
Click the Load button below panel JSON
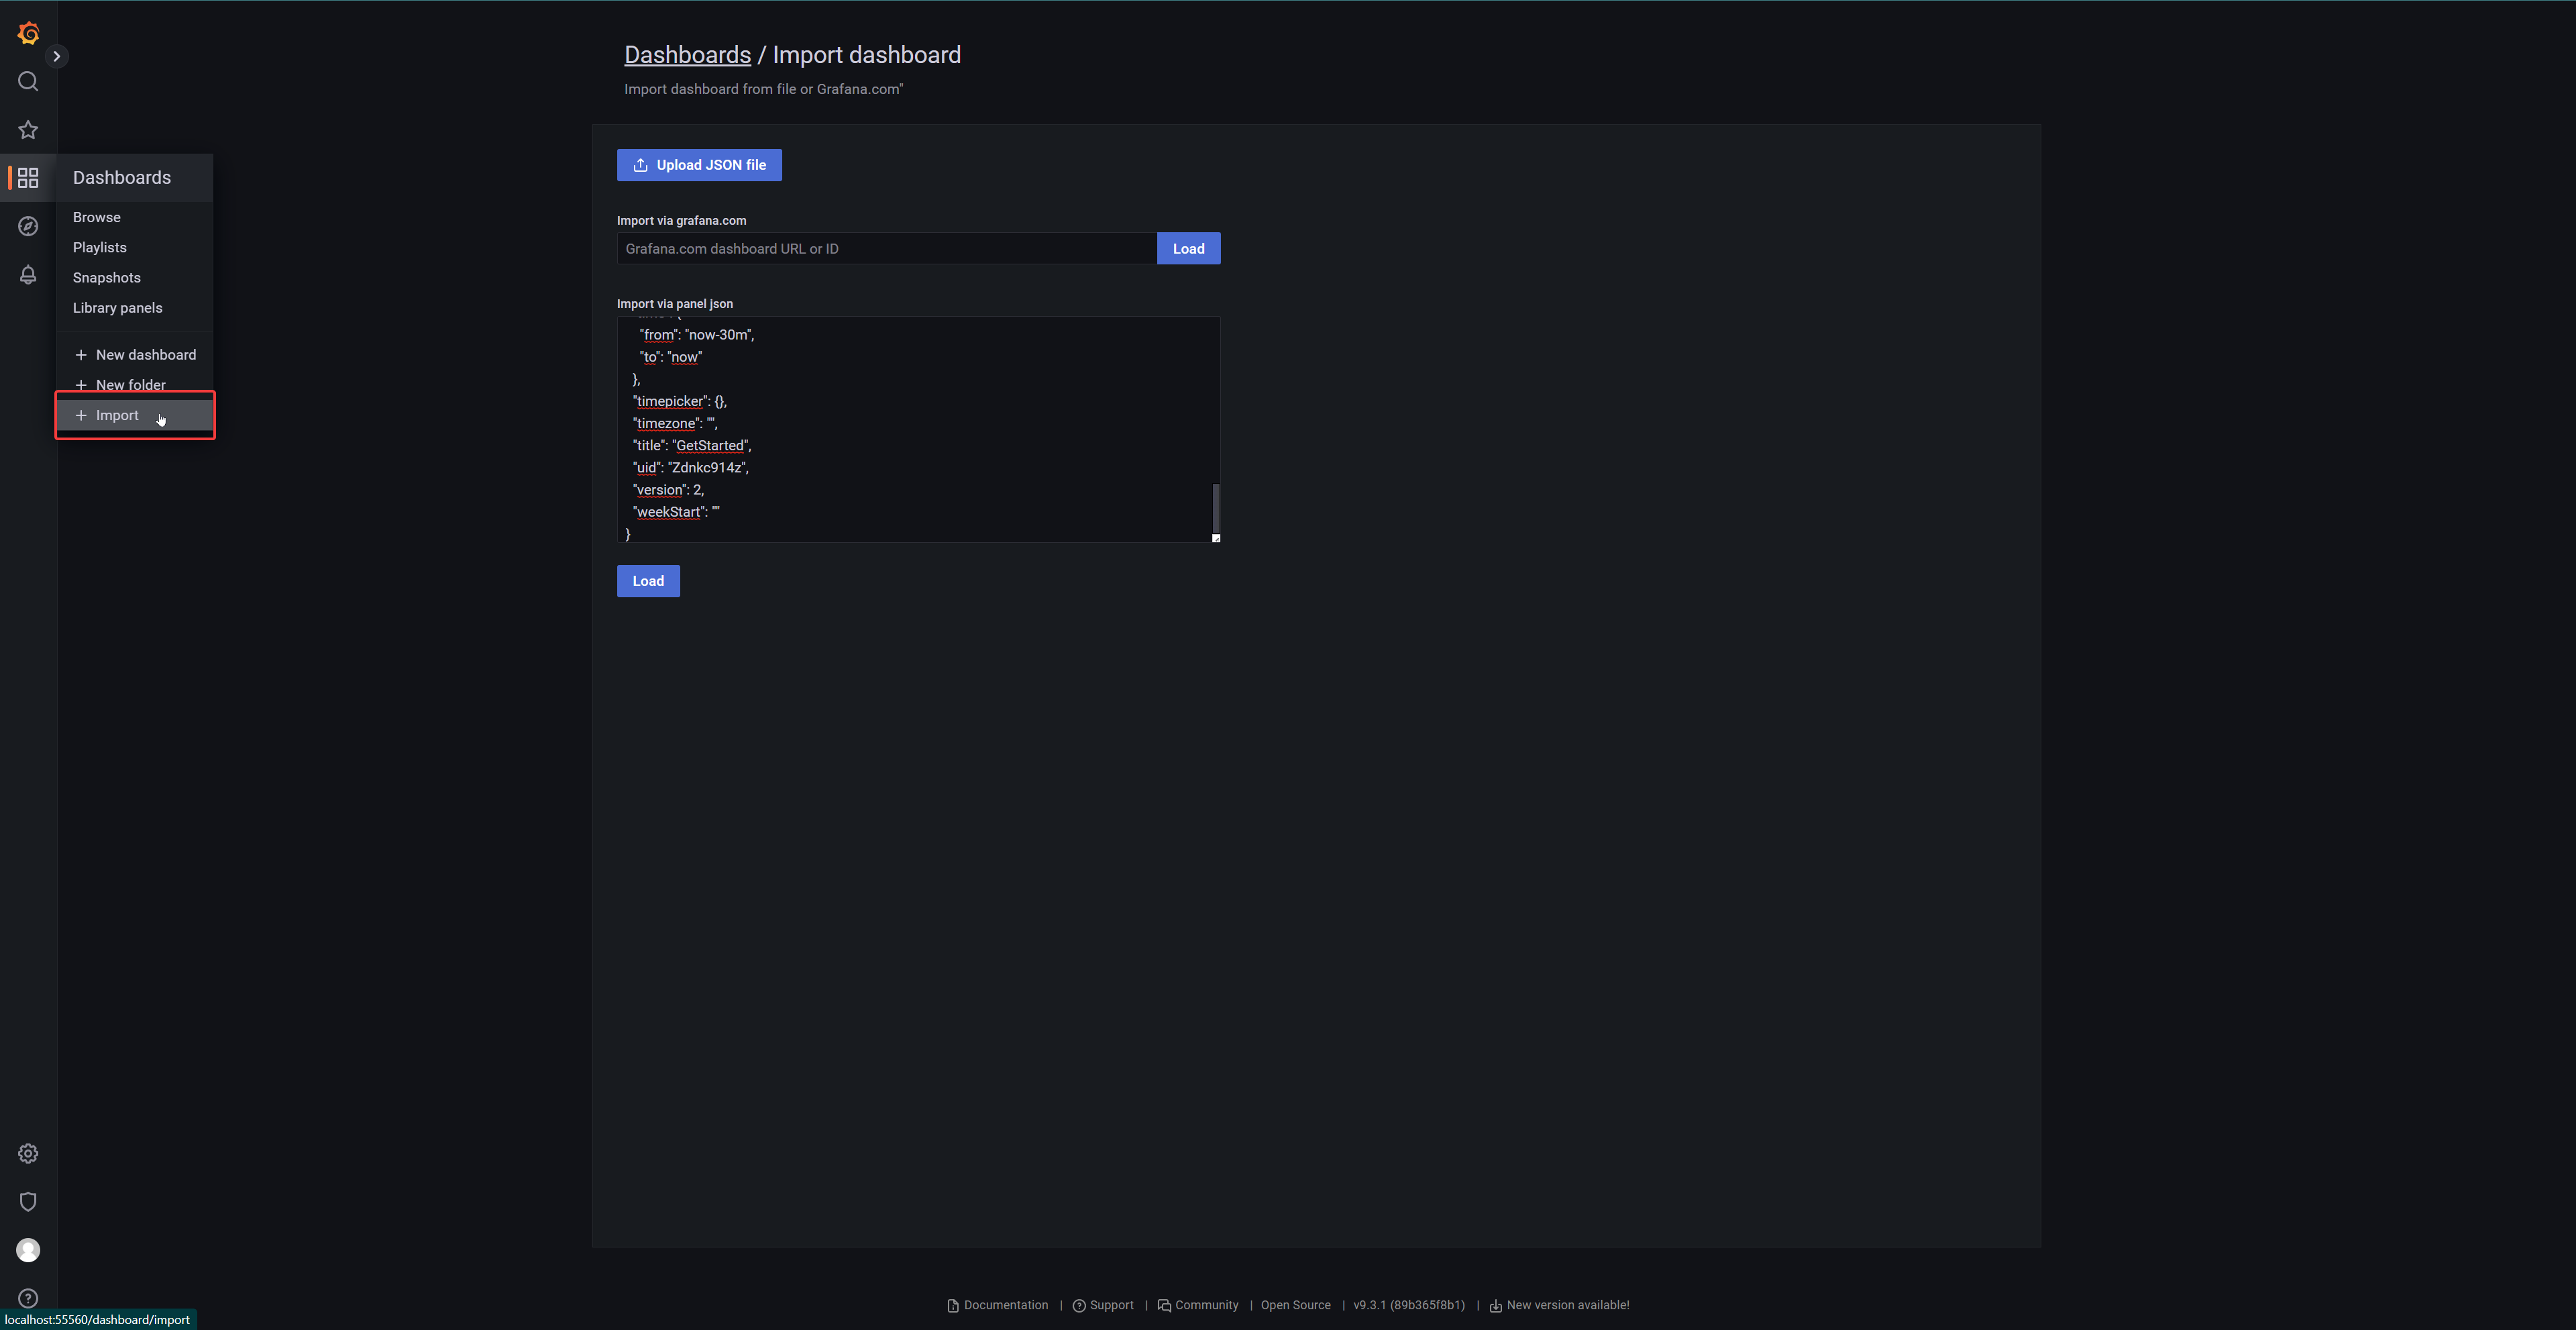point(648,581)
